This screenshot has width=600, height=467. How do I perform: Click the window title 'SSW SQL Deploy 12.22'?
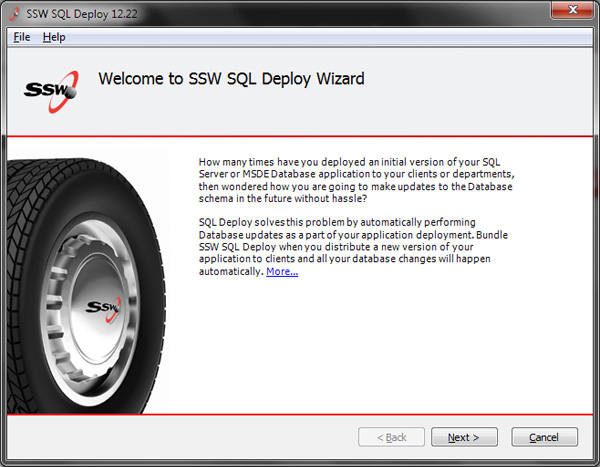82,14
